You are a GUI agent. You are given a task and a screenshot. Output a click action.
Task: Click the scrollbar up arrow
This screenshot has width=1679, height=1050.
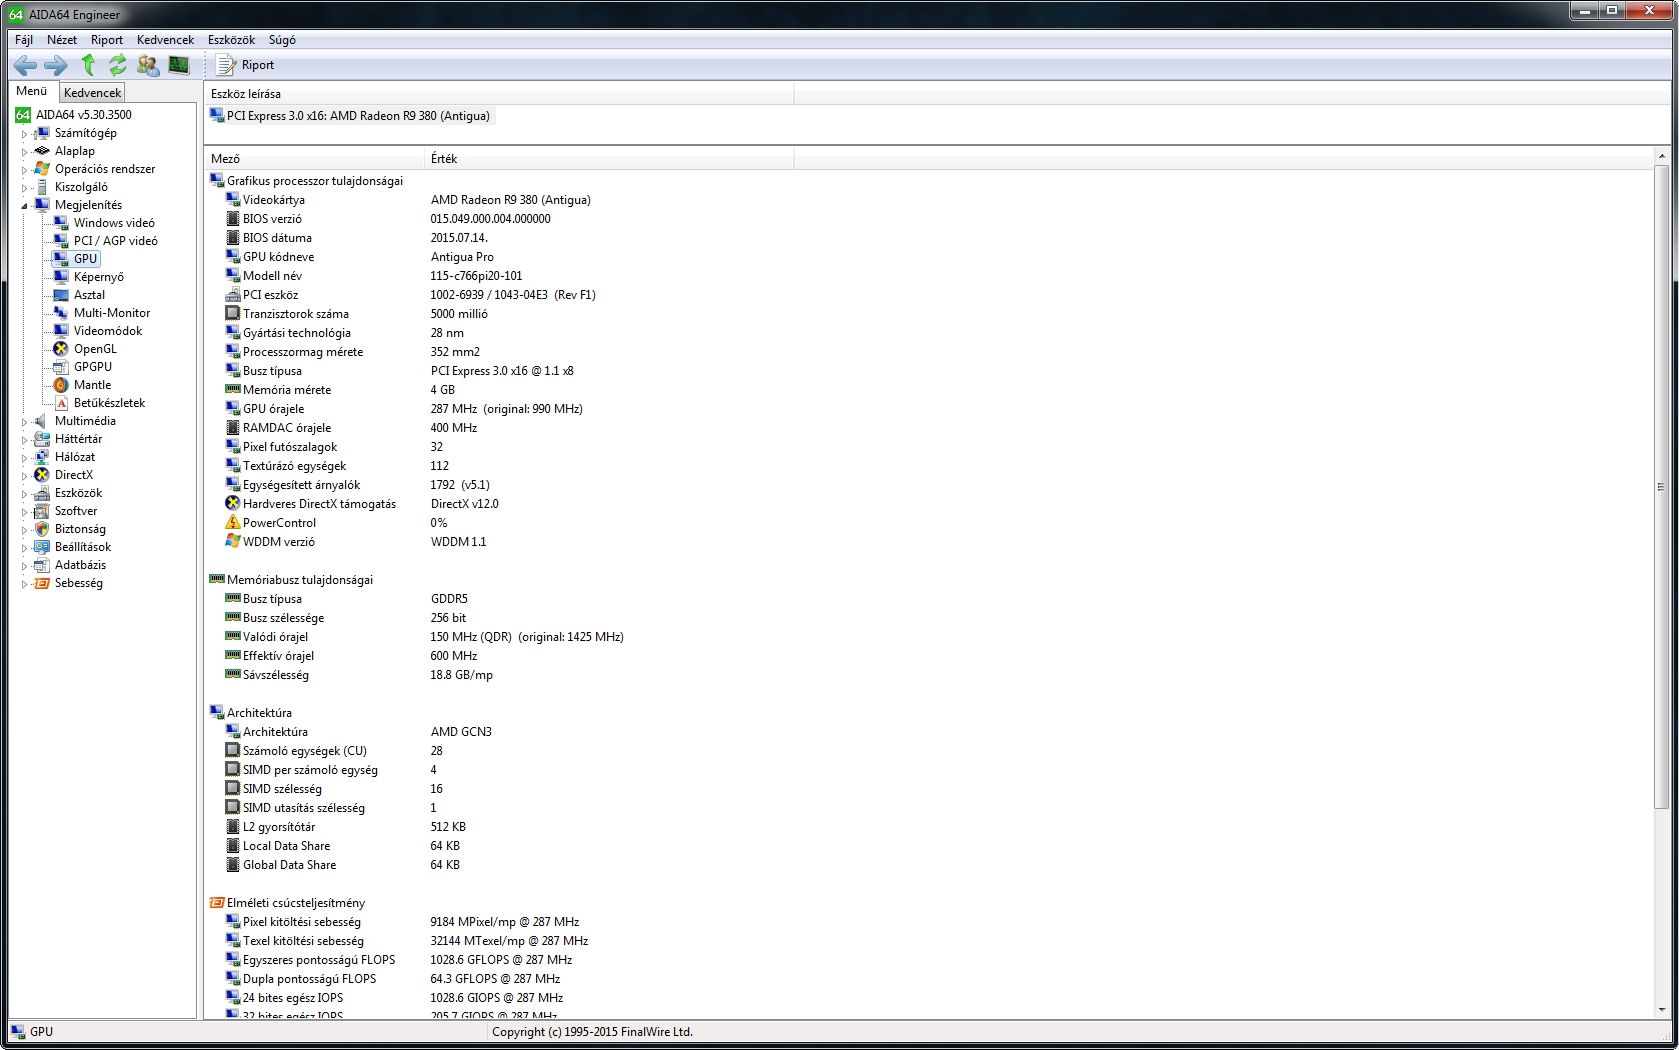1662,157
